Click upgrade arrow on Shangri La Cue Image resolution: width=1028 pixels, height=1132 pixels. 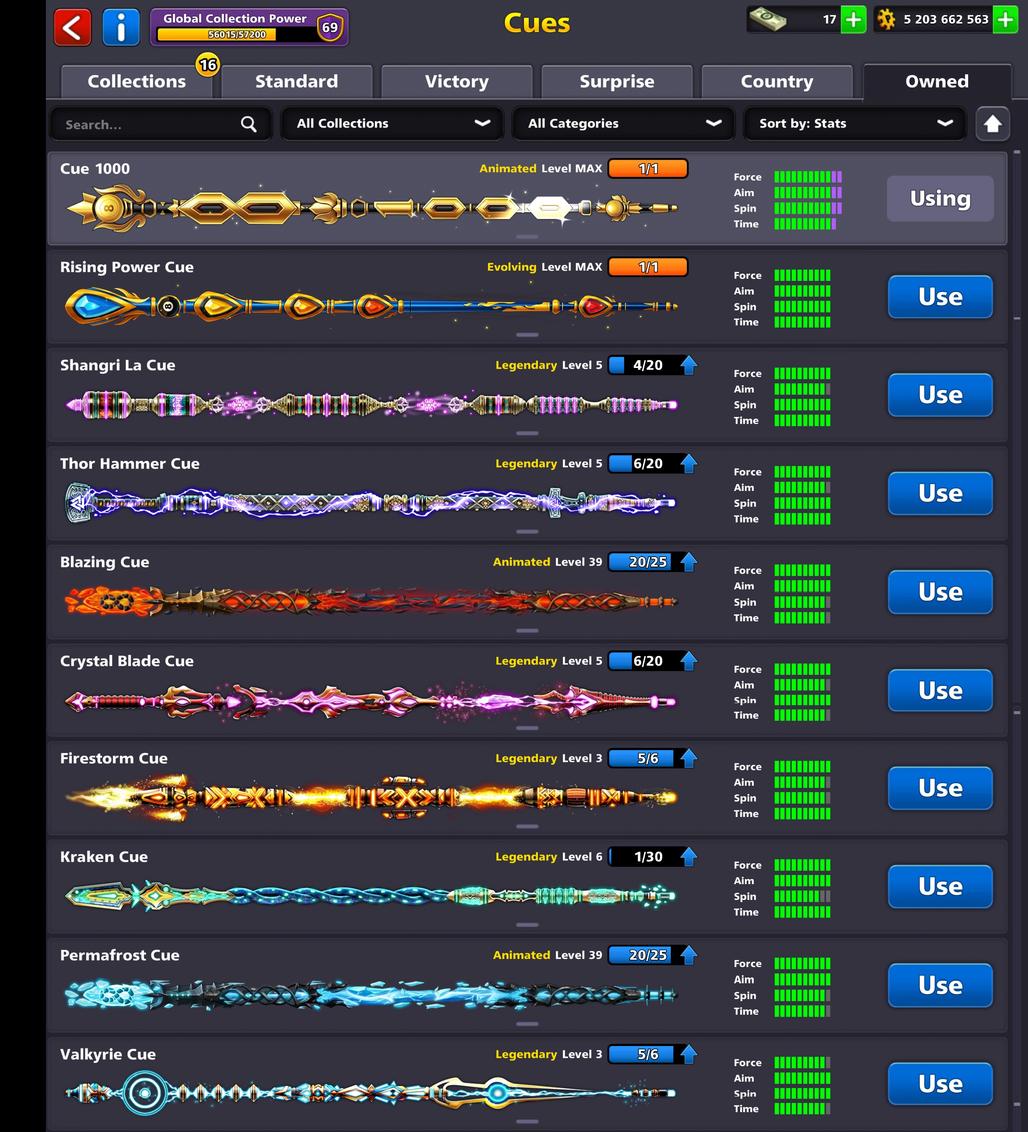pyautogui.click(x=689, y=366)
